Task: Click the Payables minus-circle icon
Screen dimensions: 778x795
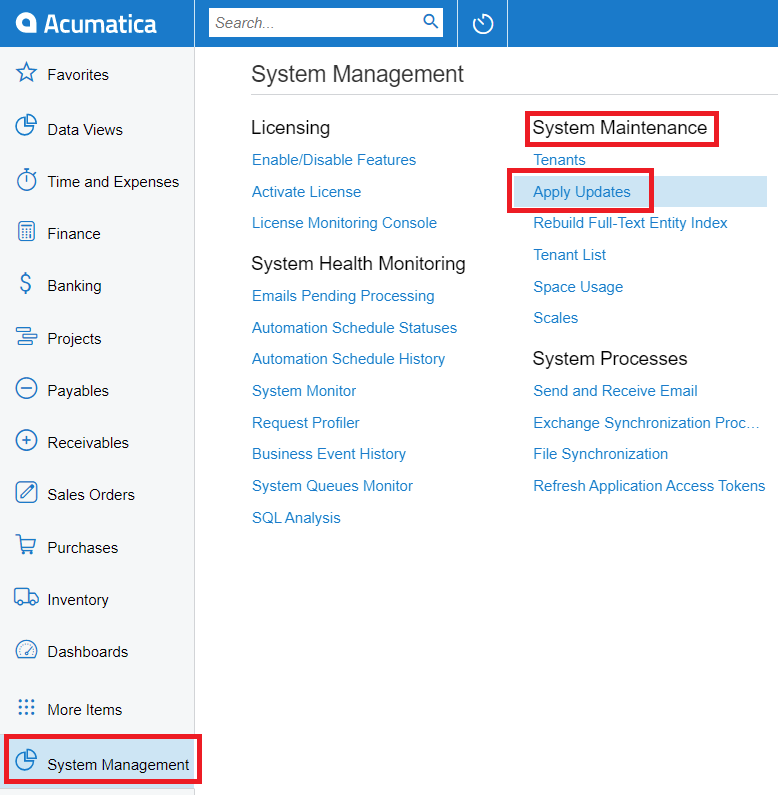Action: 26,388
